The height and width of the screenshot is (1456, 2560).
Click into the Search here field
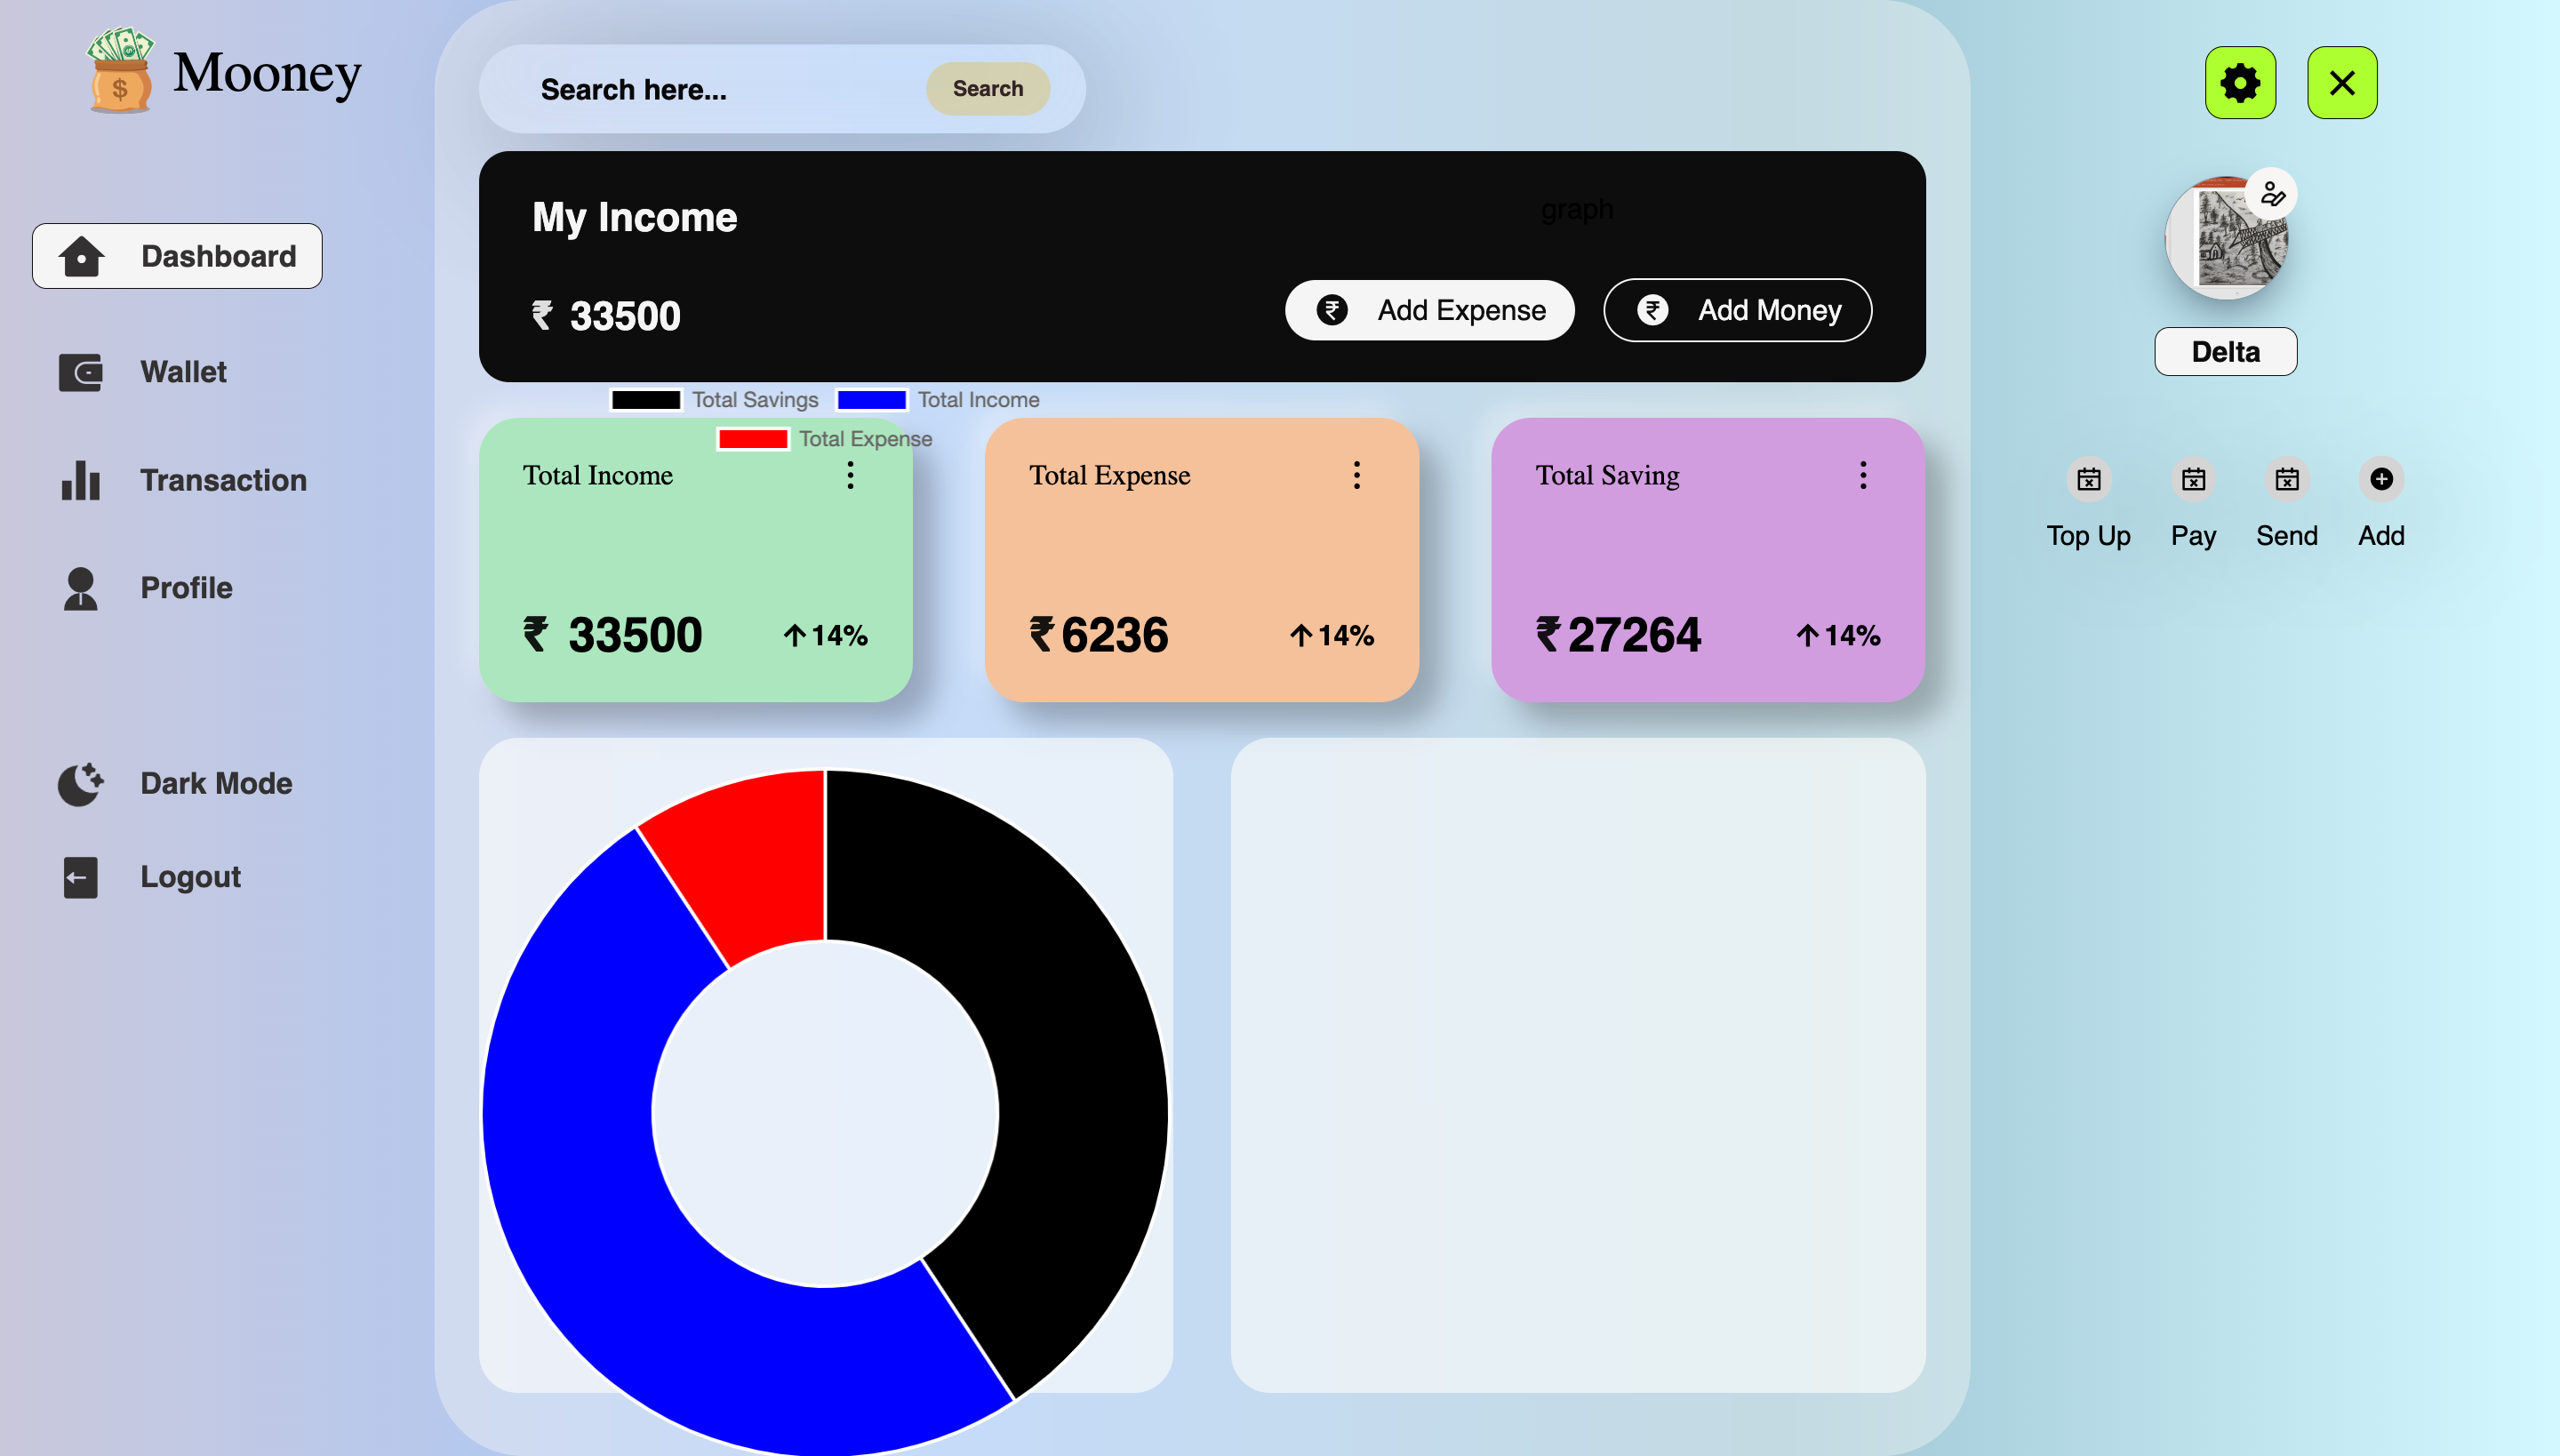[x=720, y=90]
